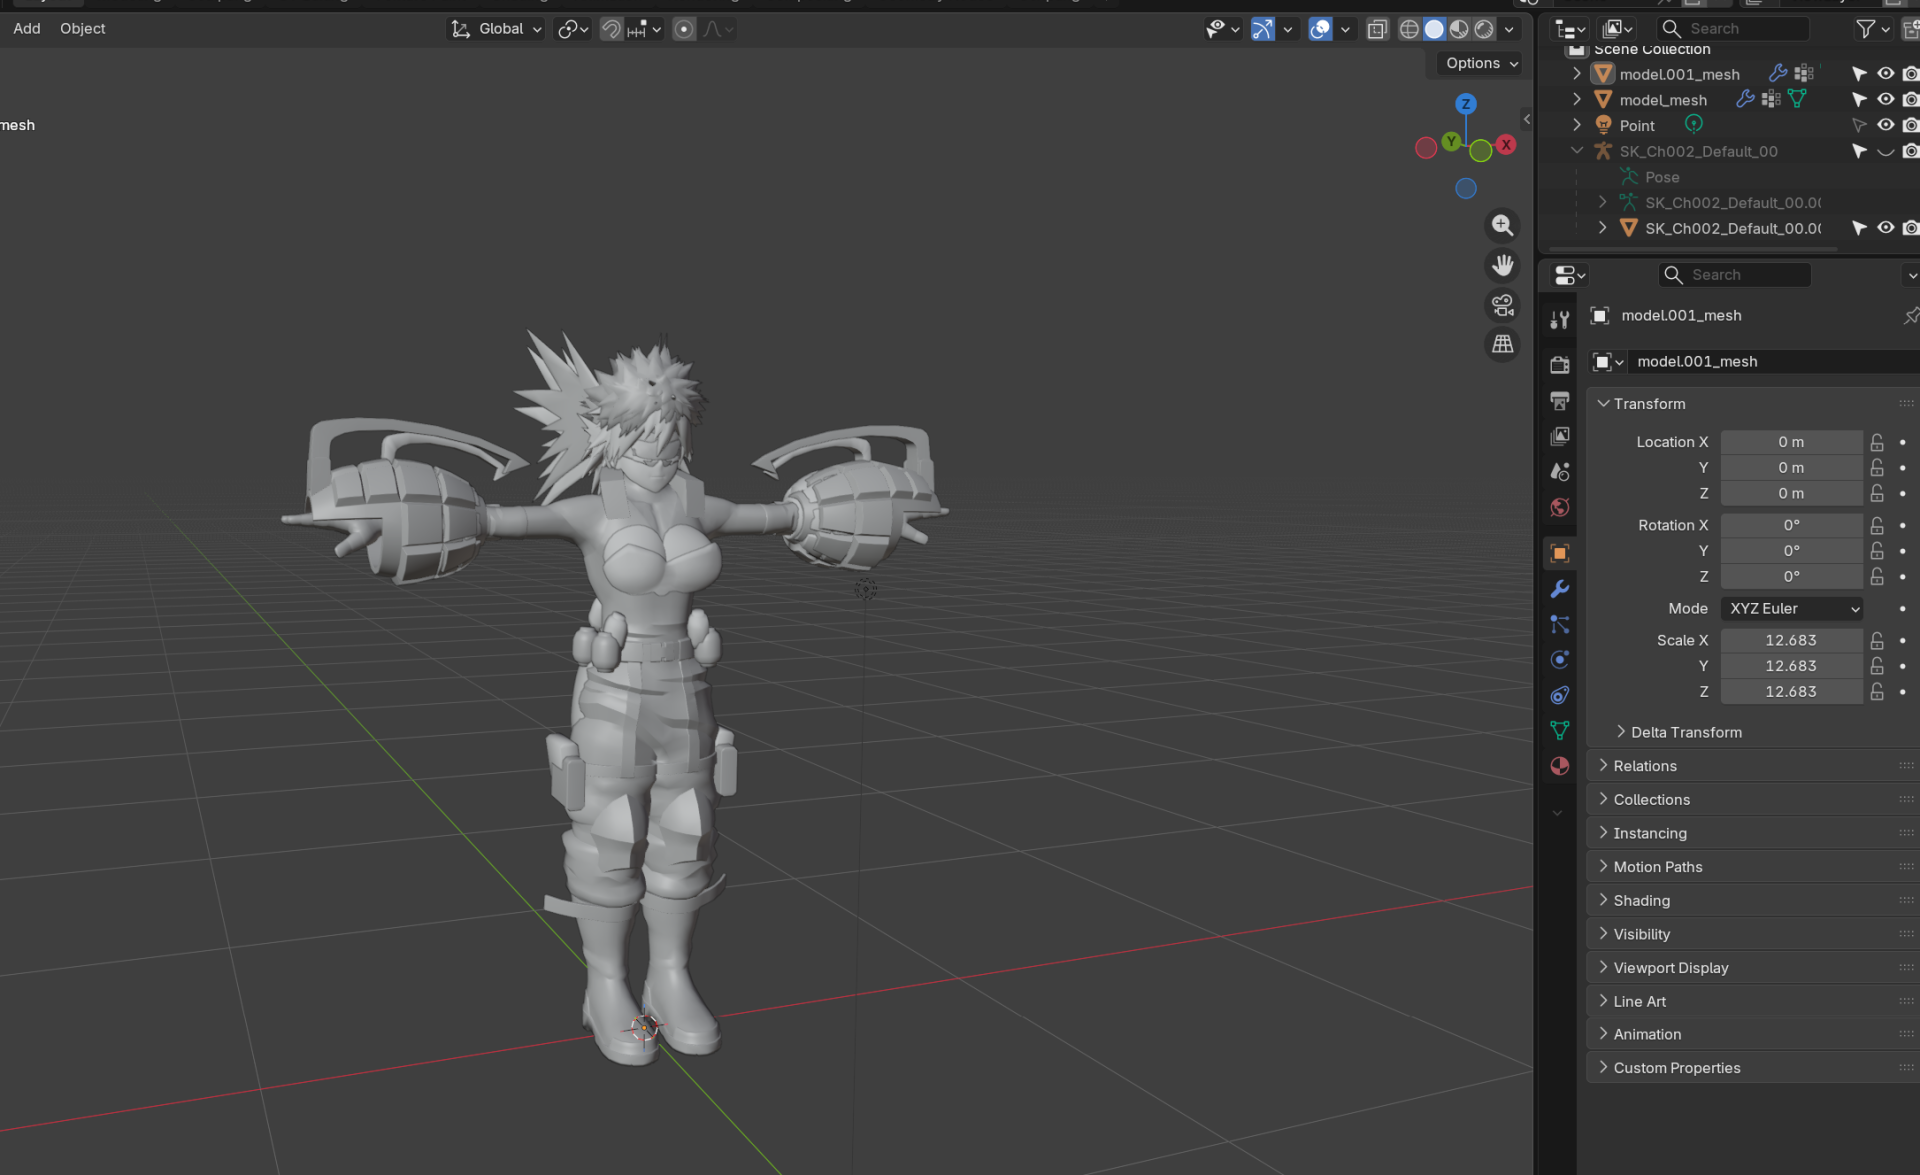1920x1175 pixels.
Task: Switch perspective/orthographic grid icon
Action: 1502,345
